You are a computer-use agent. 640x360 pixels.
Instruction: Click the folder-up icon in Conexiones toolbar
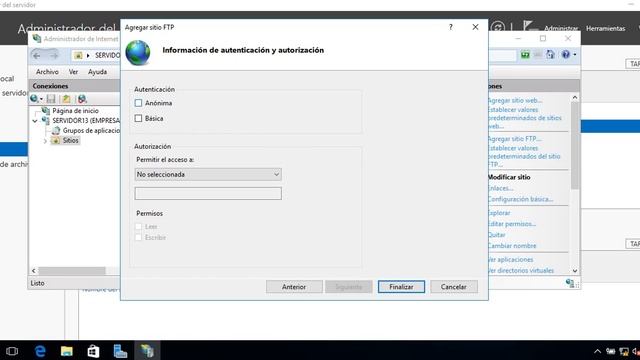coord(66,99)
